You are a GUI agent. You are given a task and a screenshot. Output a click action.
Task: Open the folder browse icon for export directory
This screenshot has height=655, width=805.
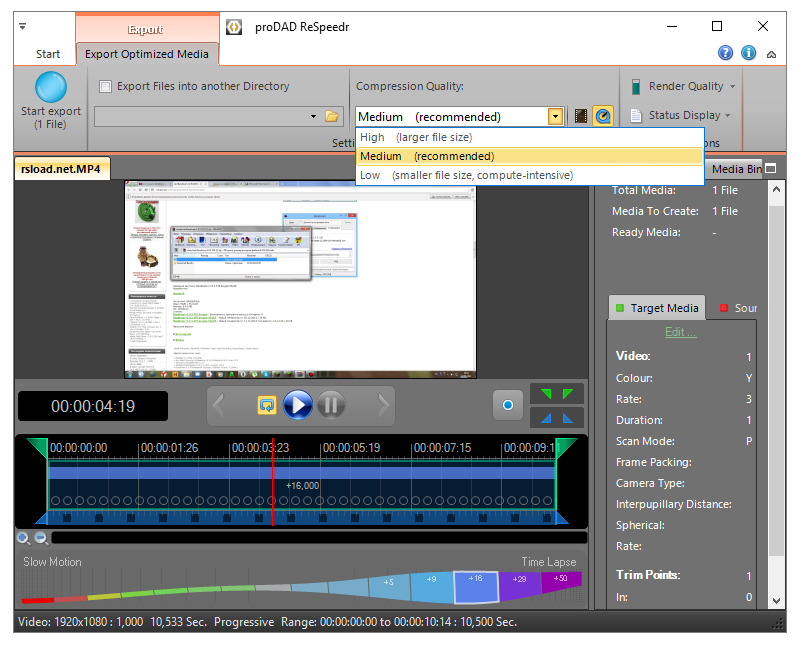point(332,117)
